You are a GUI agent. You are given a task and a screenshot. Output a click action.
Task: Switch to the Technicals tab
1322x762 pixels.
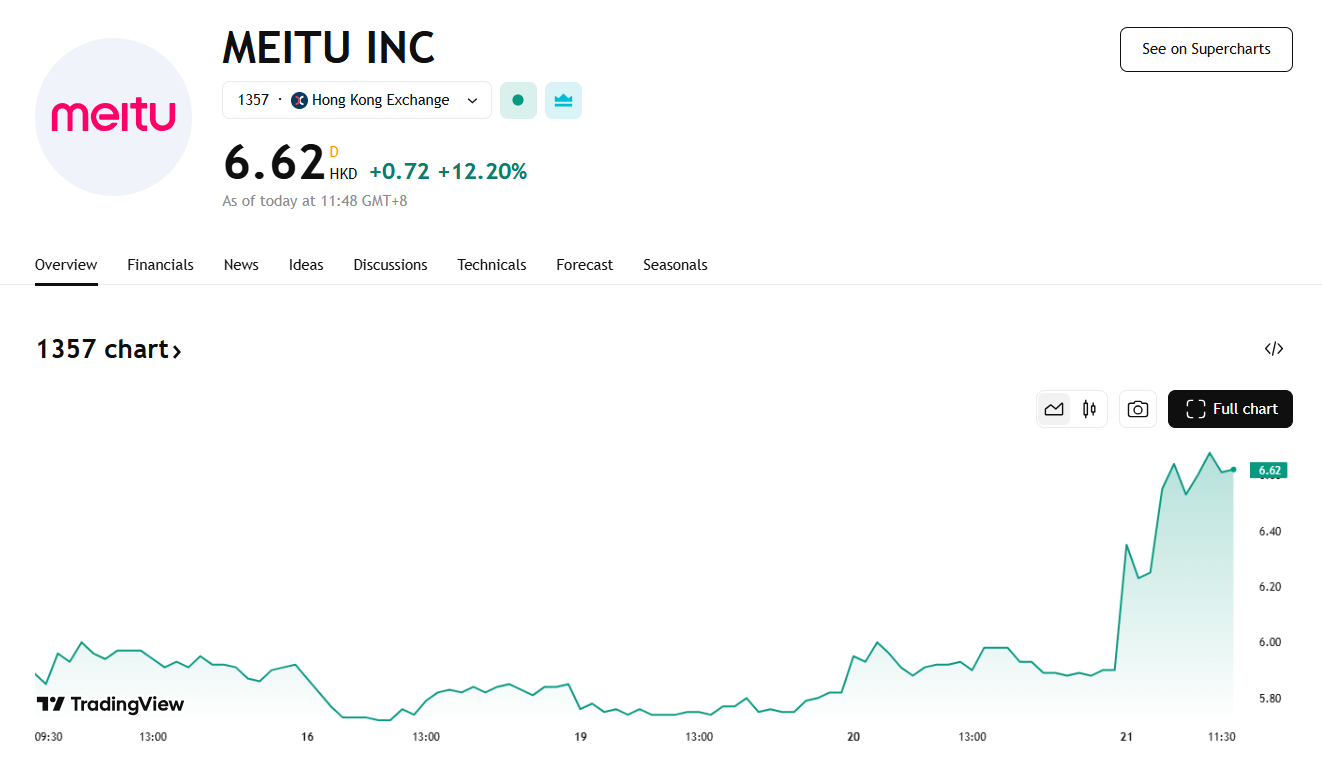(491, 265)
